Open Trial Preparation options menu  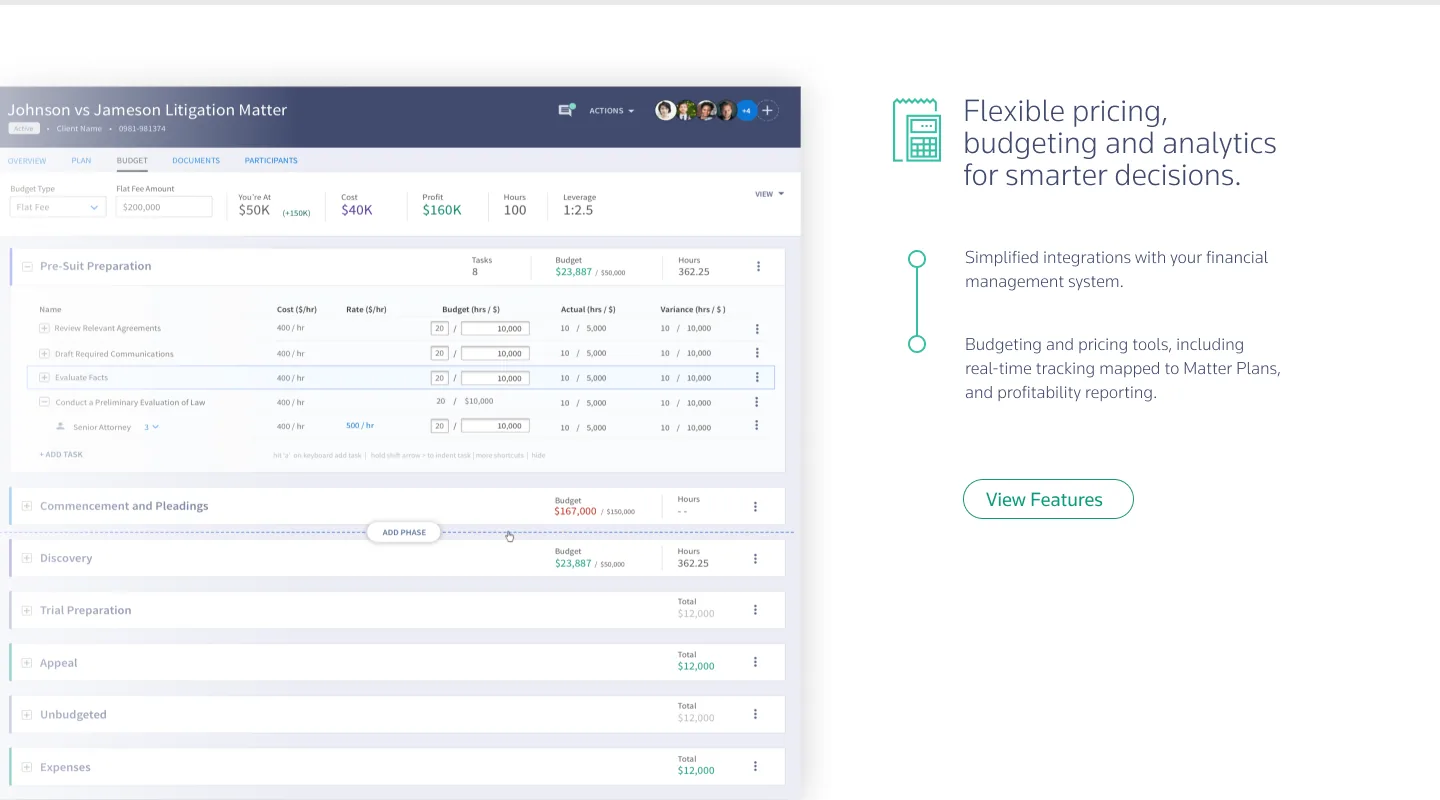pyautogui.click(x=755, y=610)
